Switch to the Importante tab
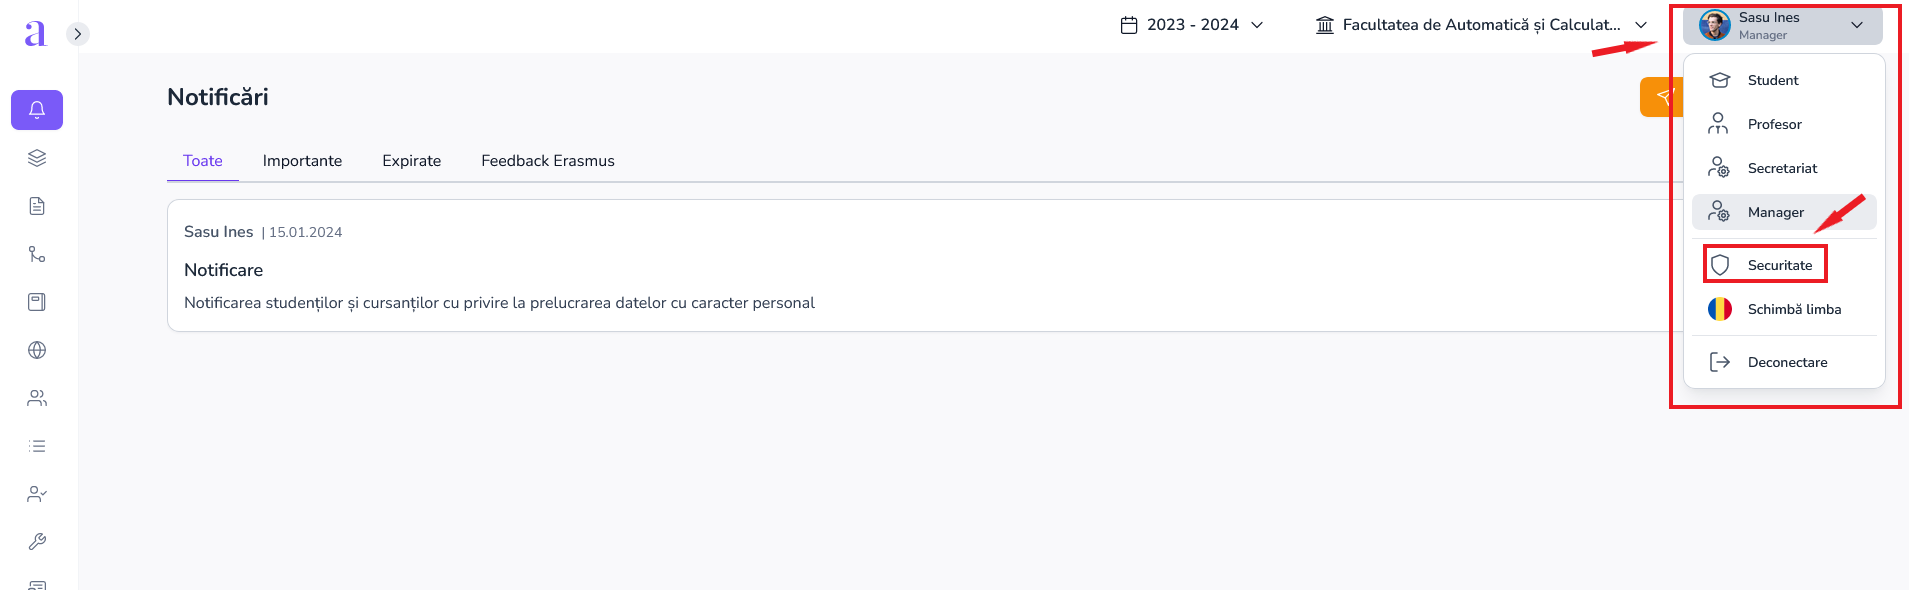The height and width of the screenshot is (590, 1909). coord(302,161)
